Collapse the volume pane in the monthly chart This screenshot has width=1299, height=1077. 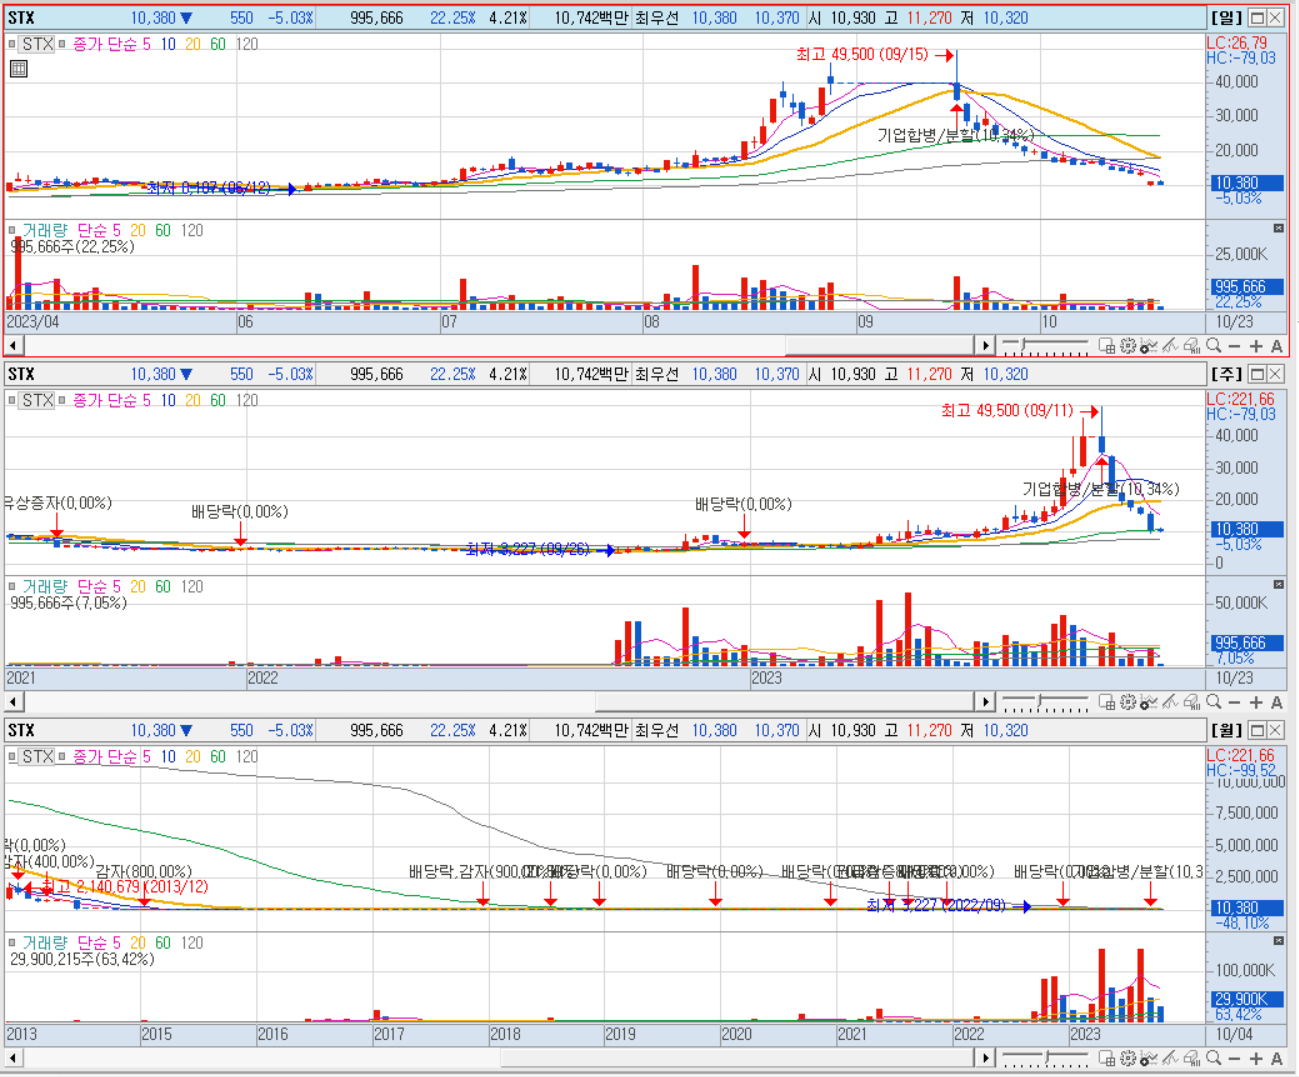click(1278, 940)
